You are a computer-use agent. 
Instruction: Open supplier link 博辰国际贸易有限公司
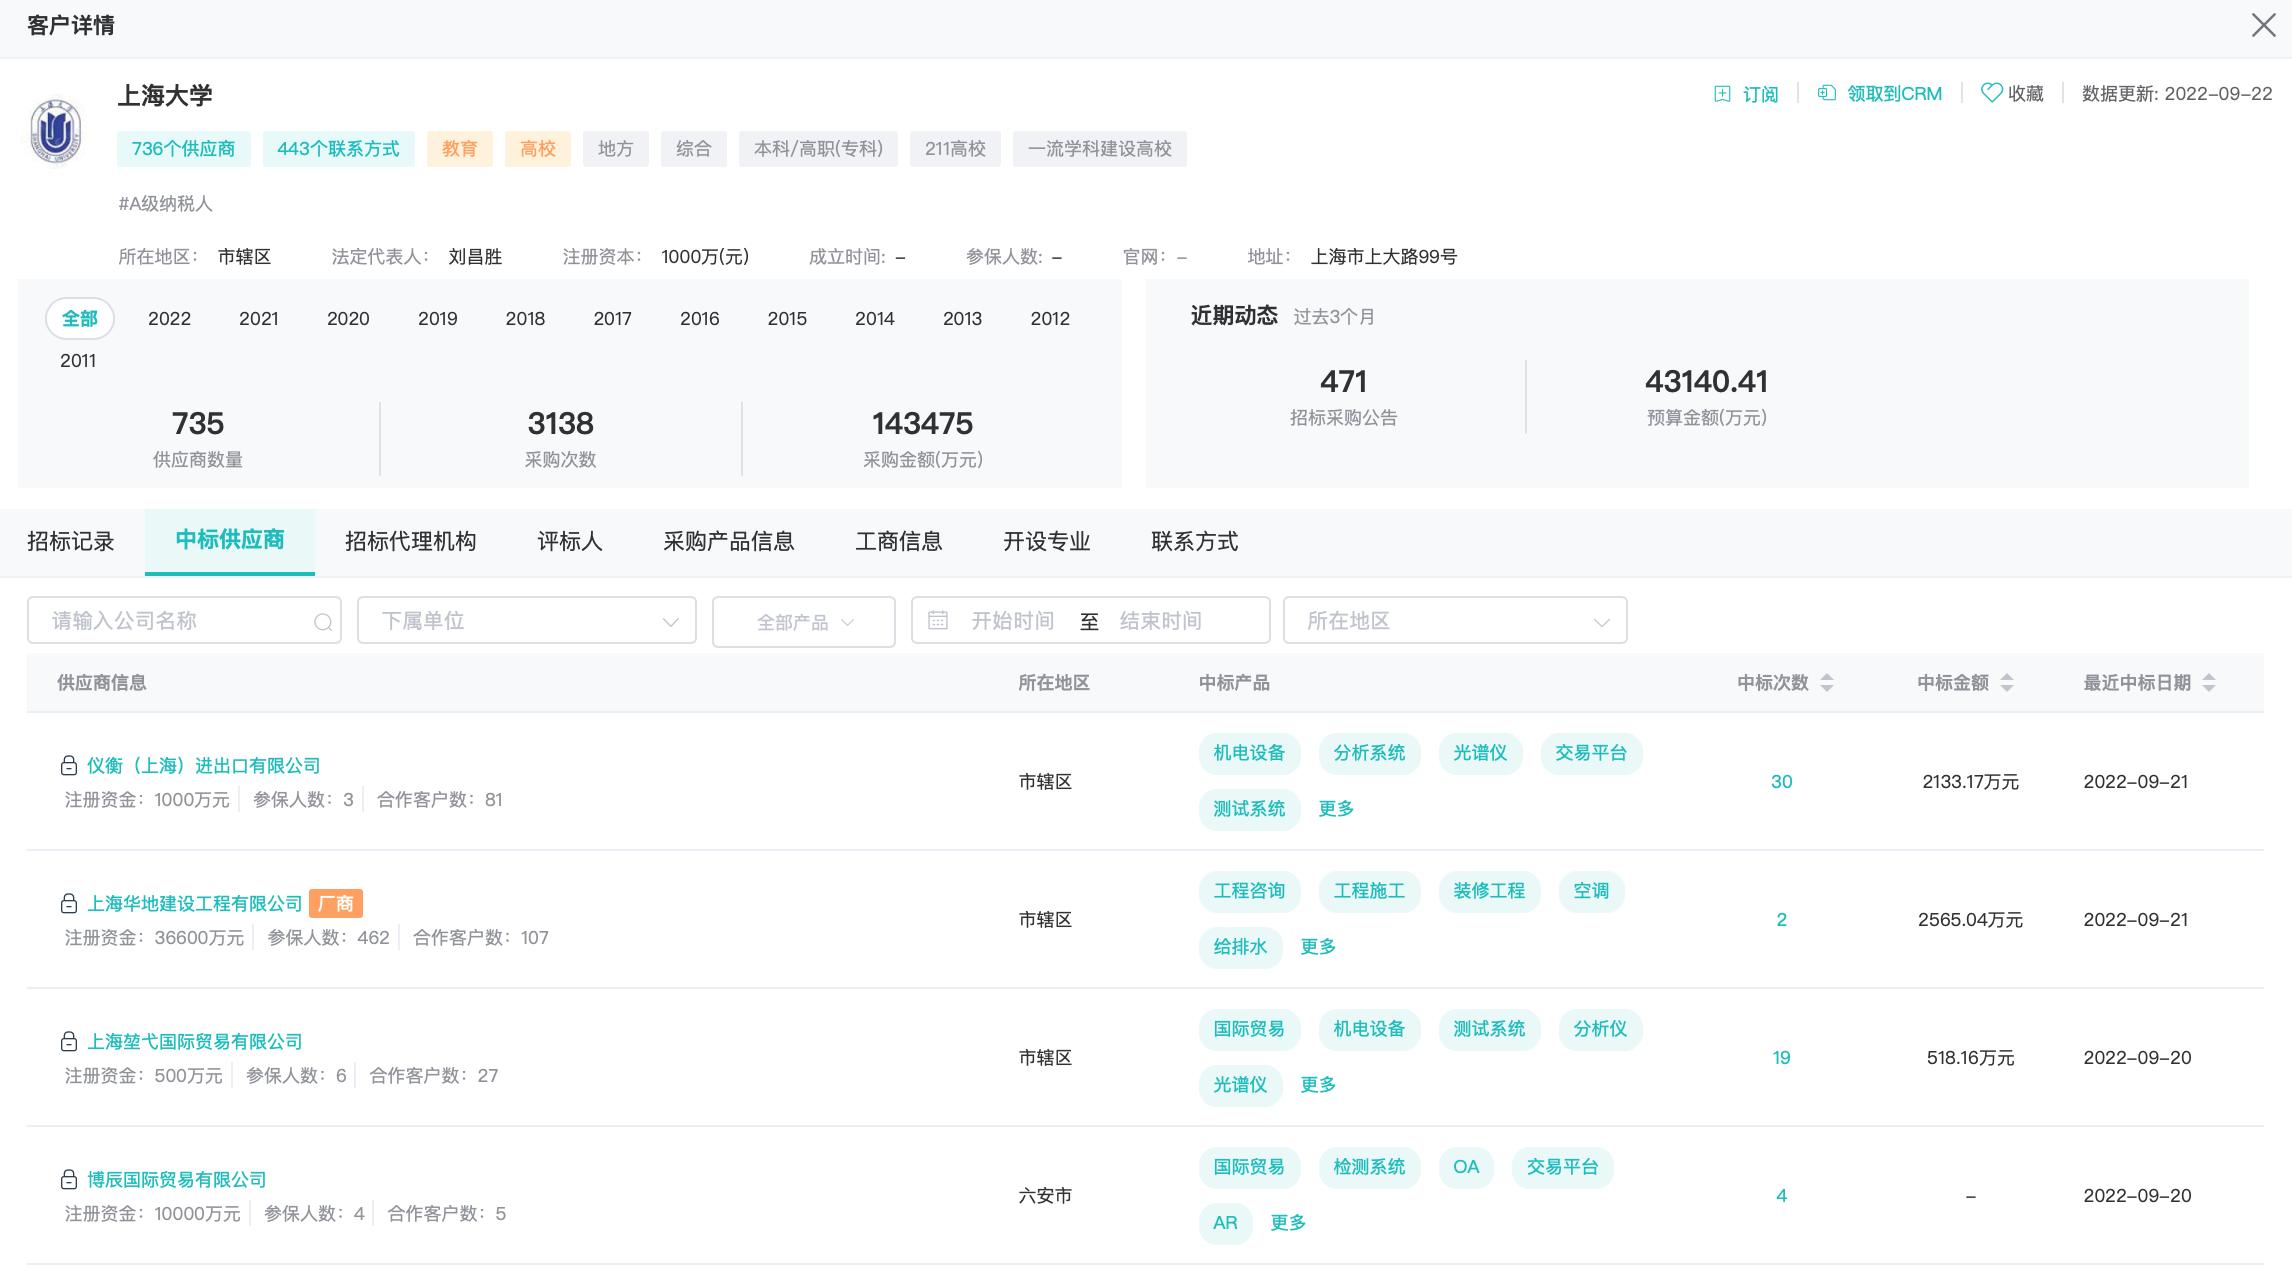[x=176, y=1180]
